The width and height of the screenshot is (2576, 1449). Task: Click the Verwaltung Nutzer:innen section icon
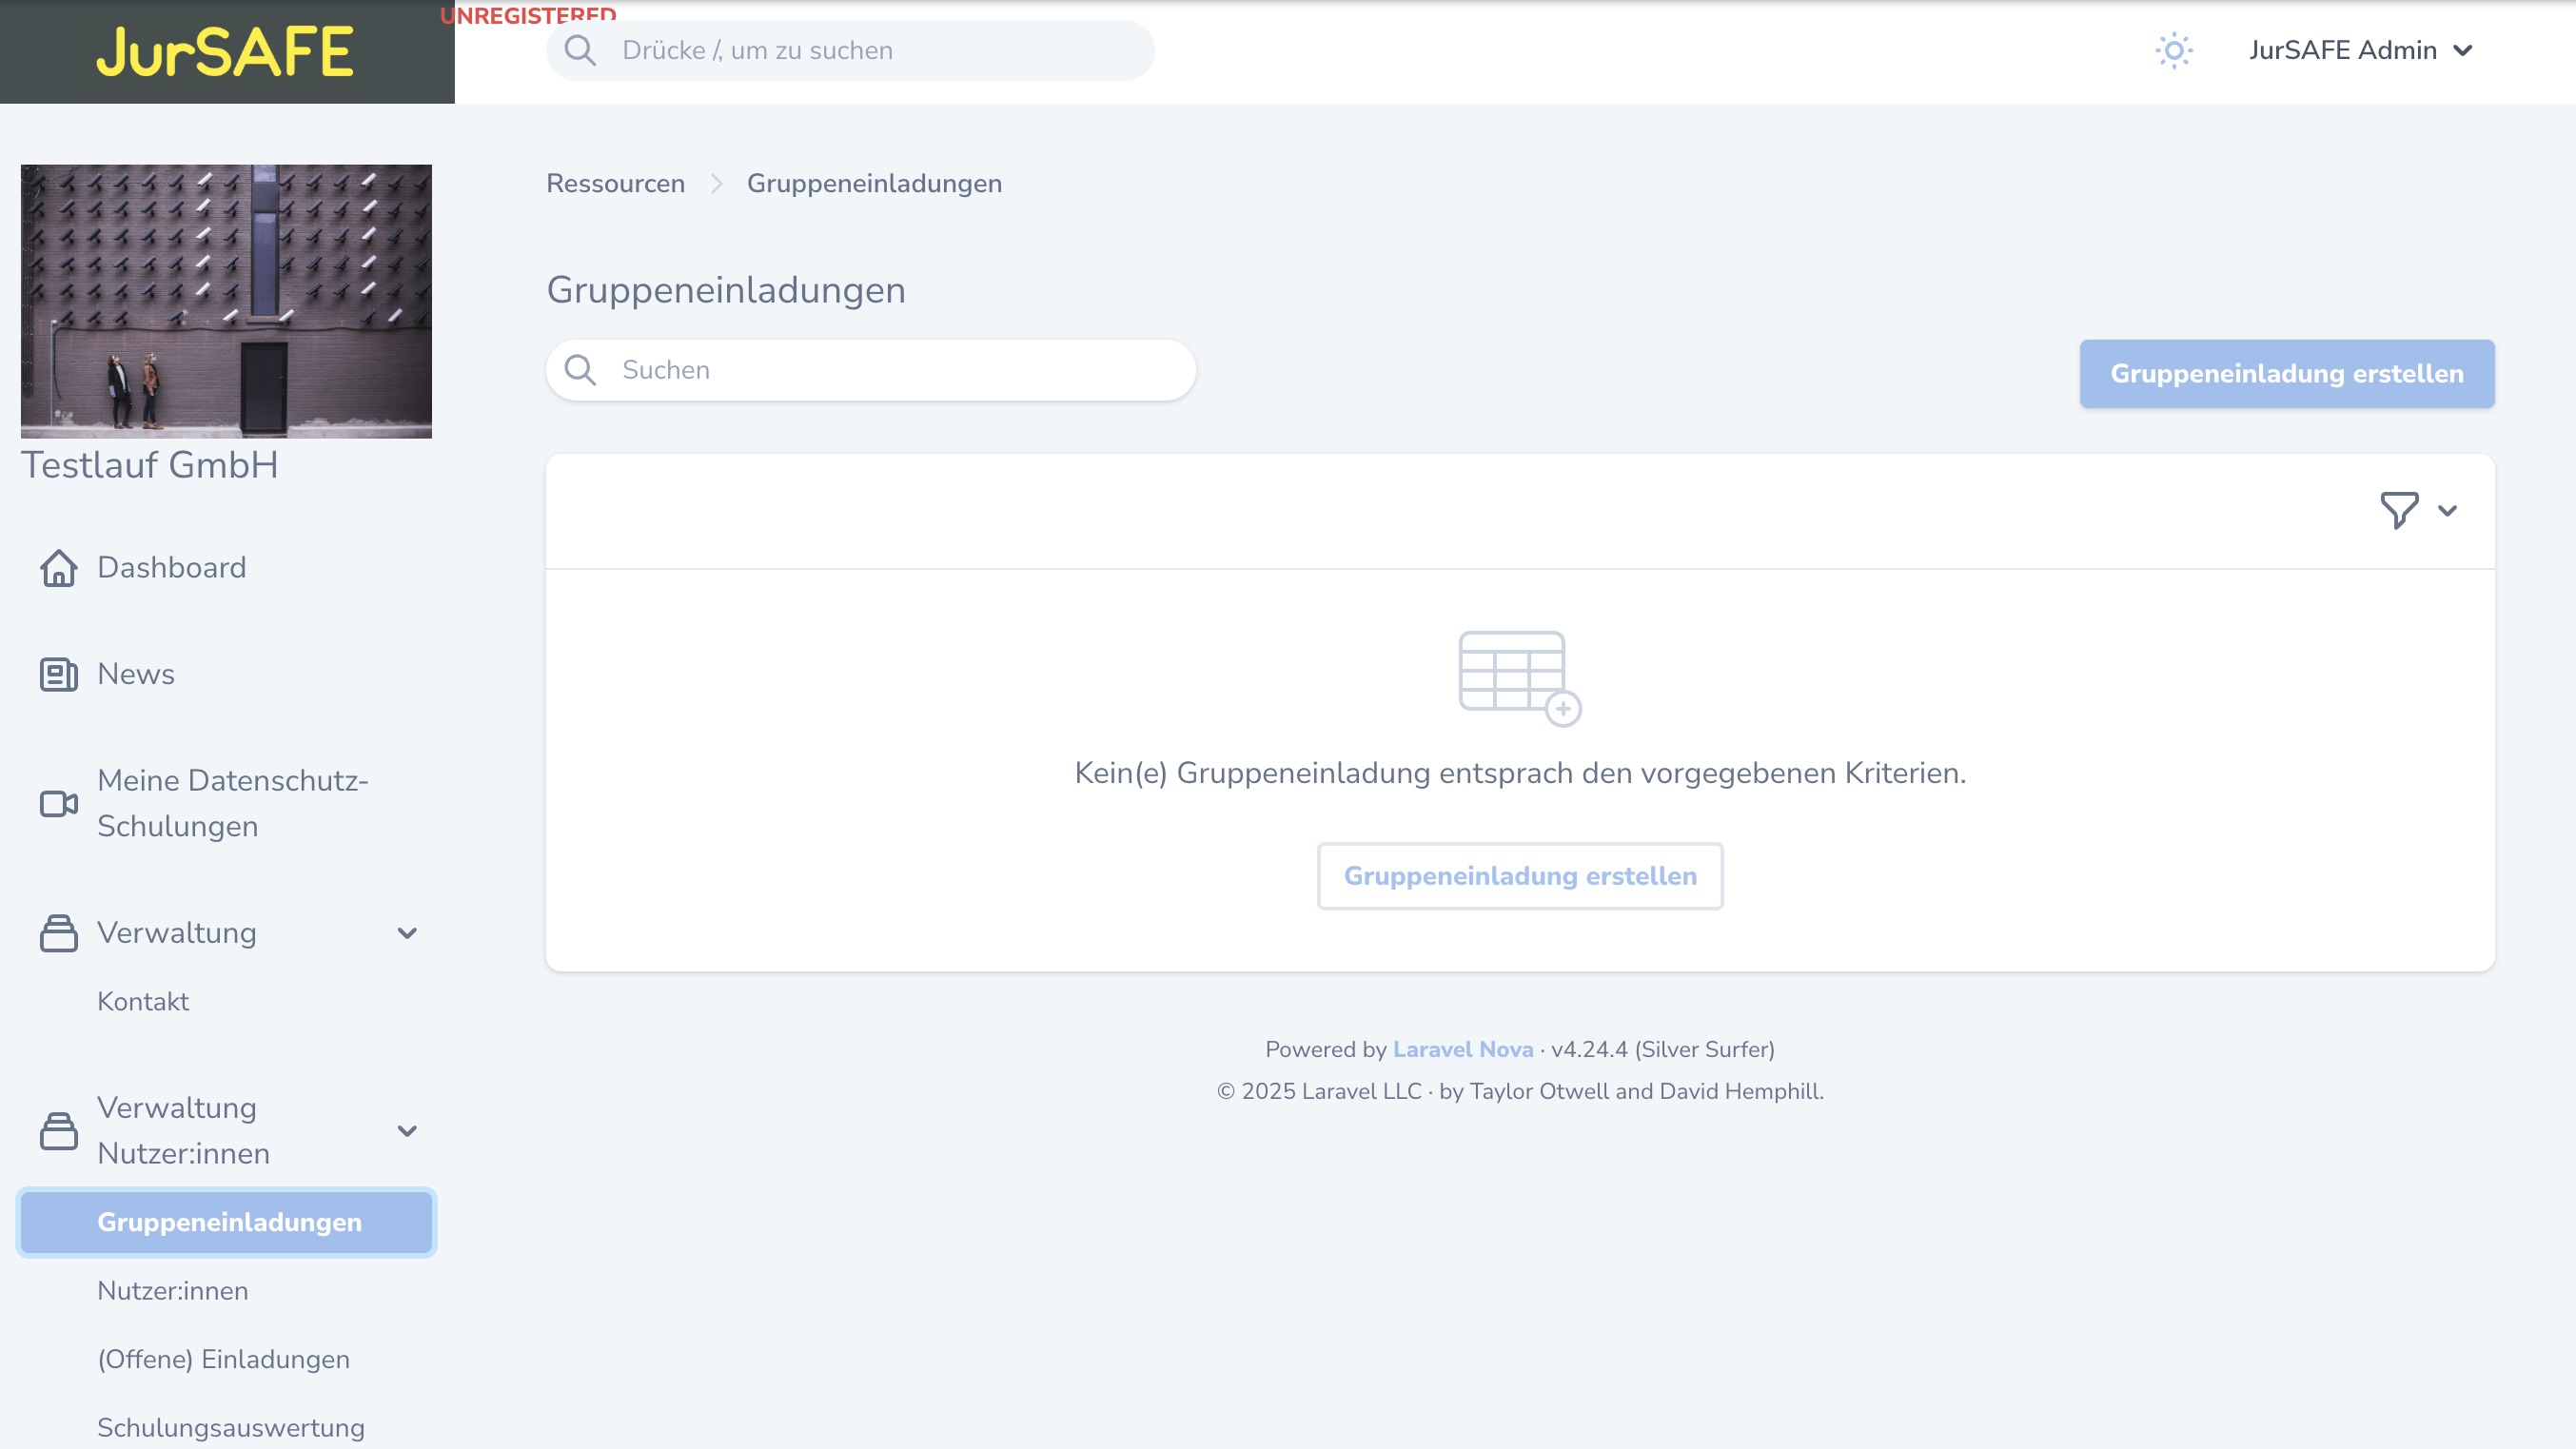point(58,1131)
